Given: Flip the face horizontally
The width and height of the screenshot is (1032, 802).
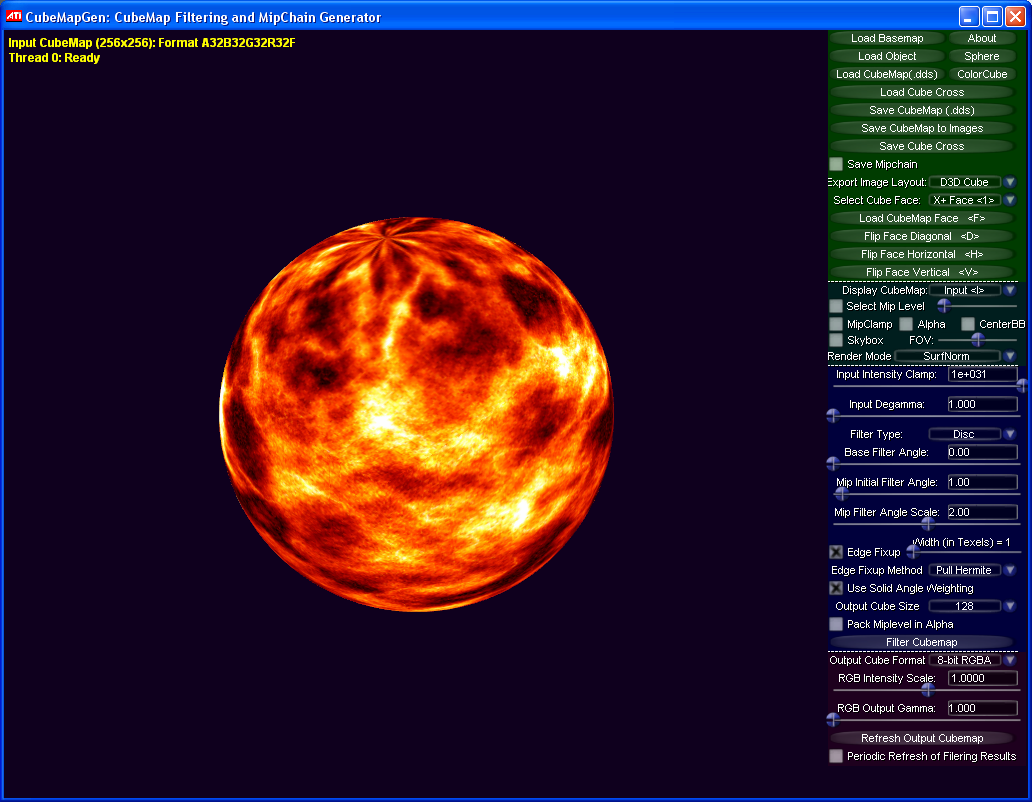Looking at the screenshot, I should tap(921, 254).
